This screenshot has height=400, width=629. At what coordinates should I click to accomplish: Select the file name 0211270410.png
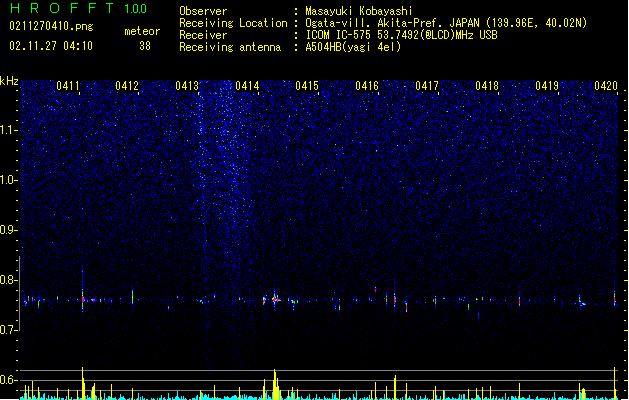coord(51,26)
